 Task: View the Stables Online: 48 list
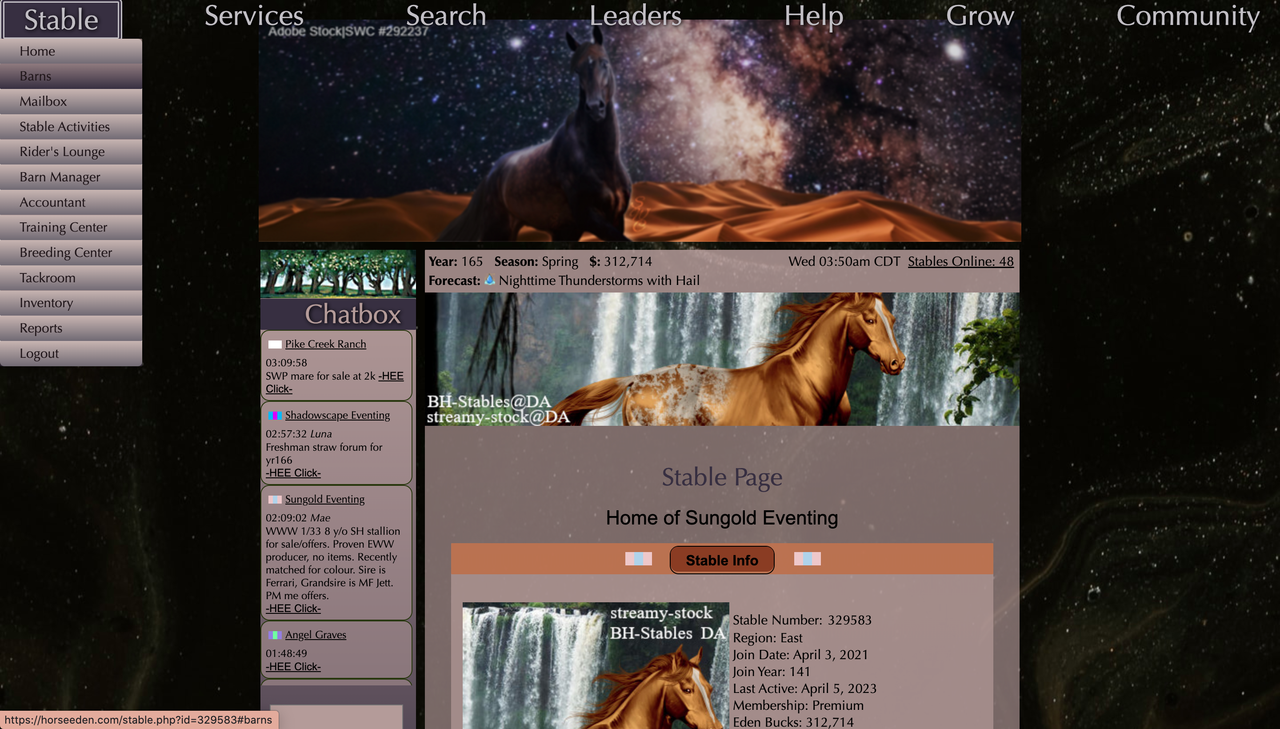coord(960,261)
